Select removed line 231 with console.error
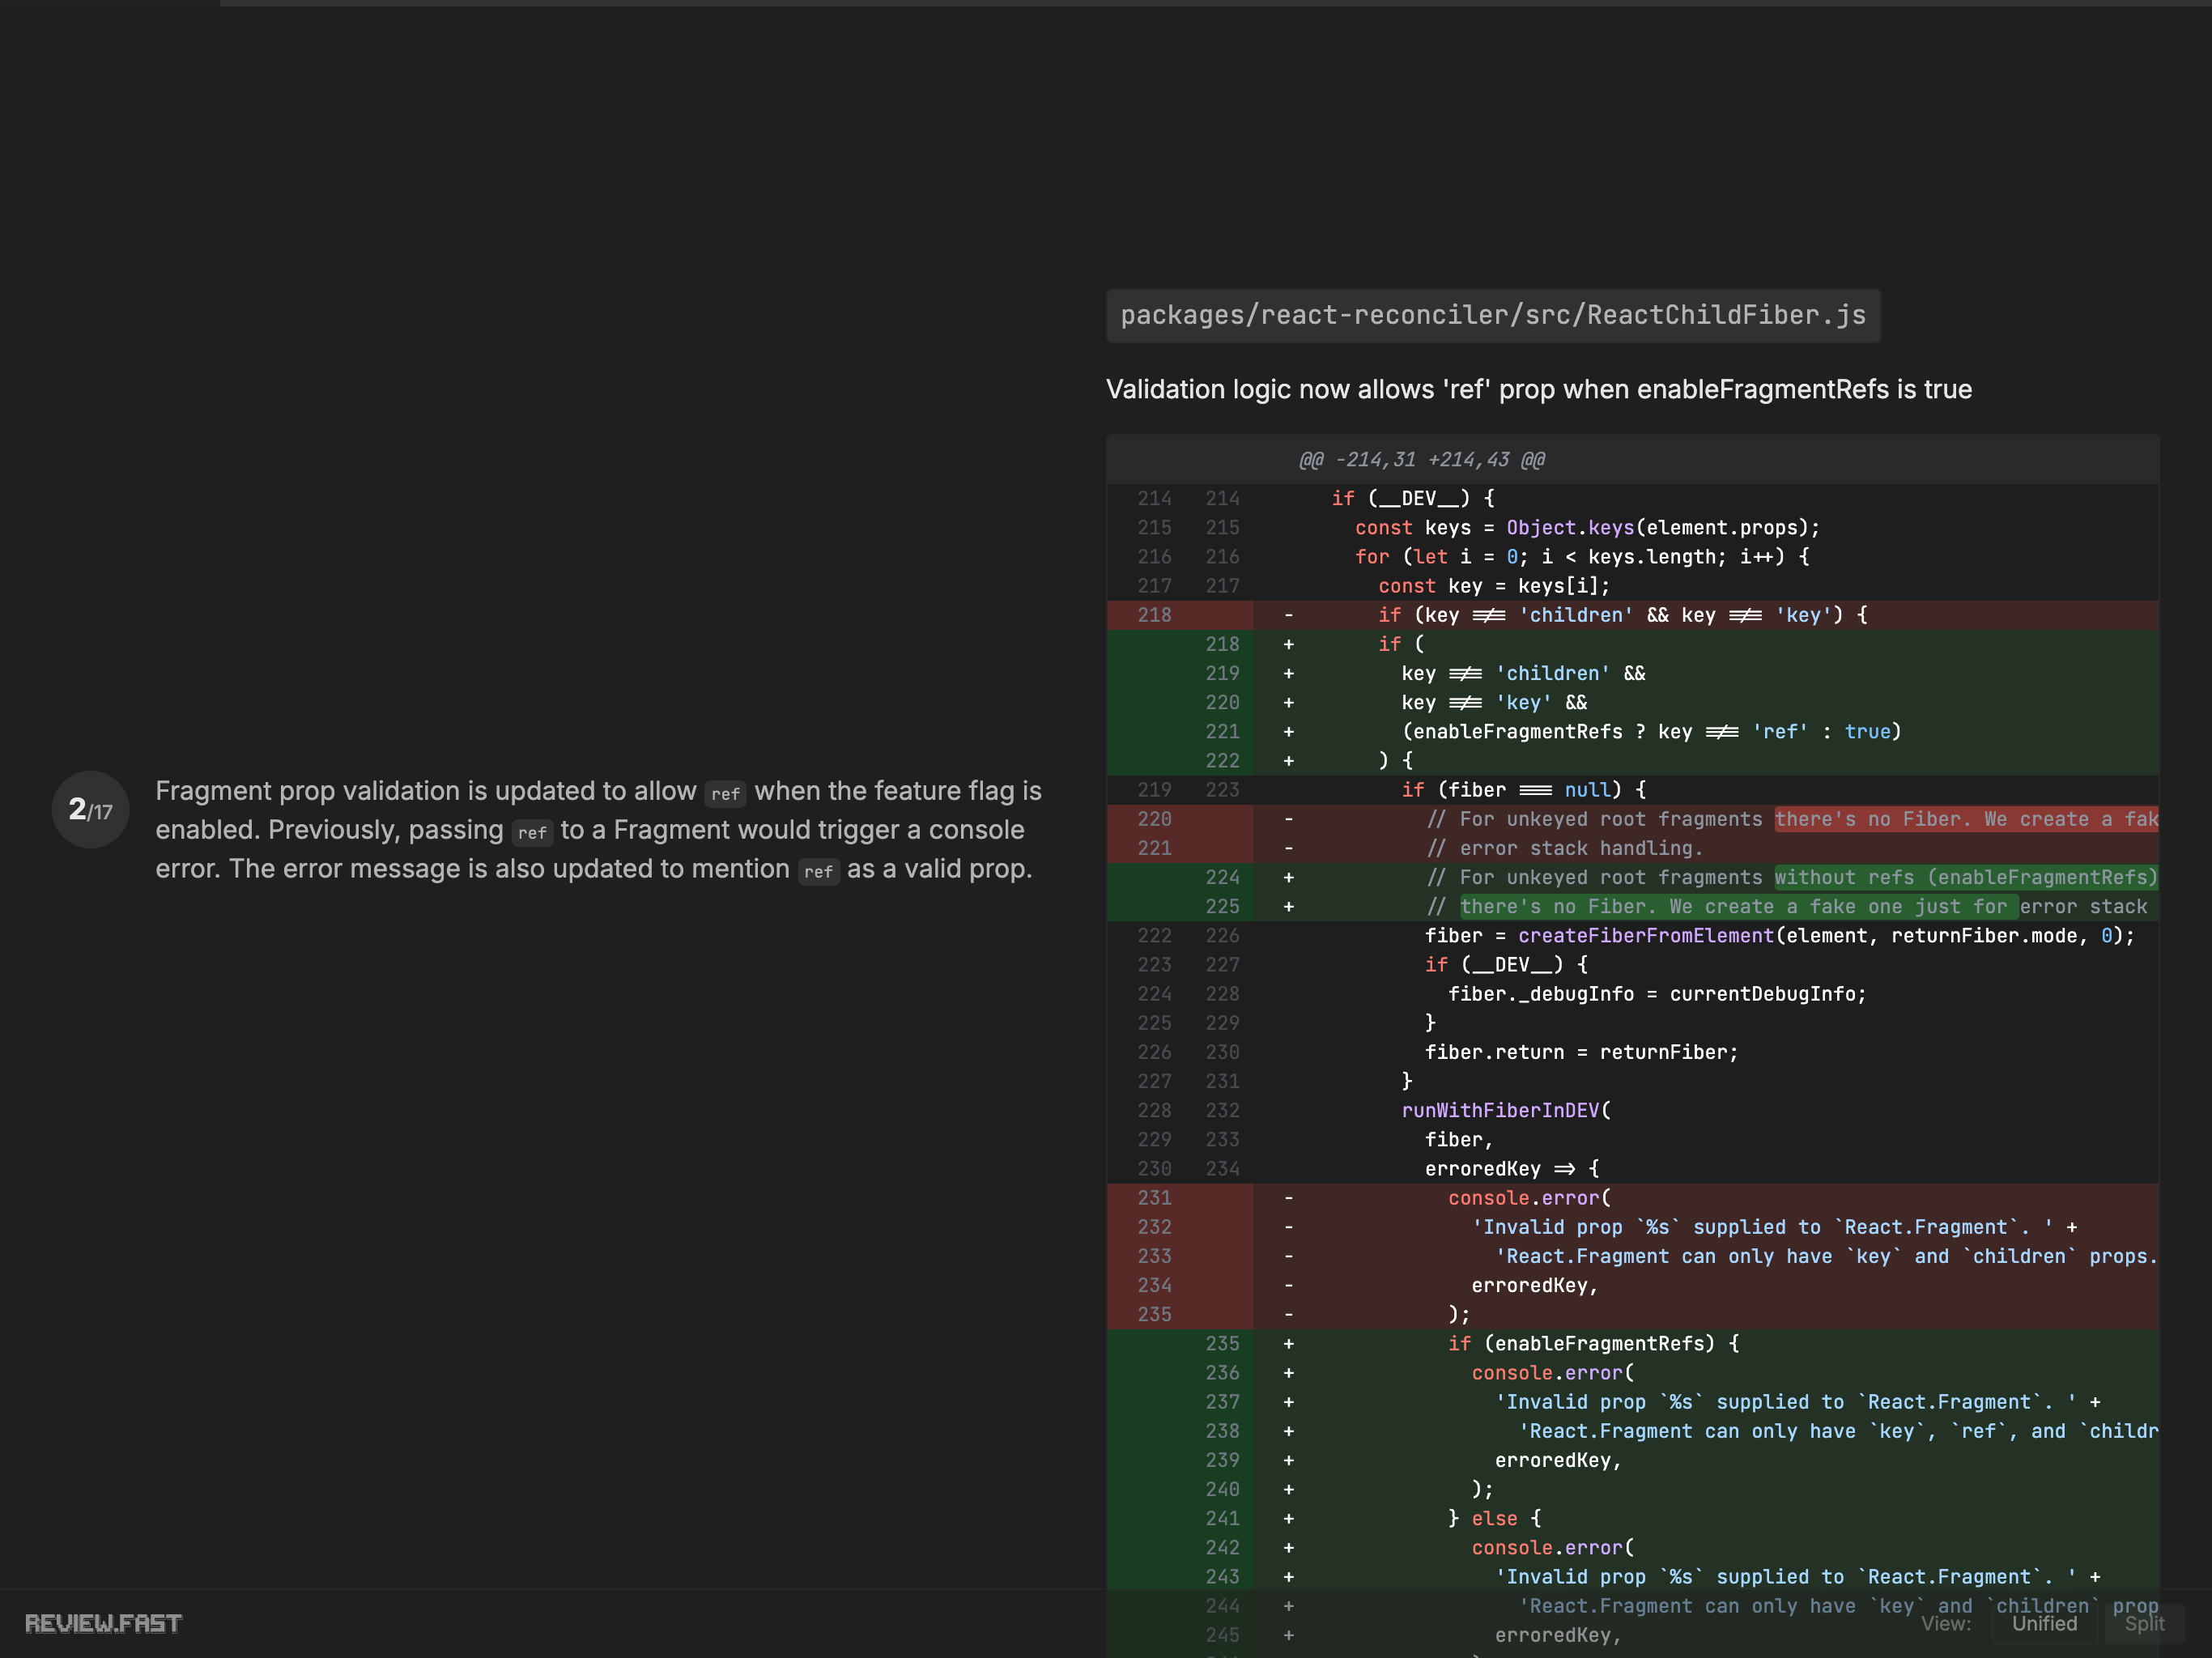This screenshot has width=2212, height=1658. [1527, 1197]
